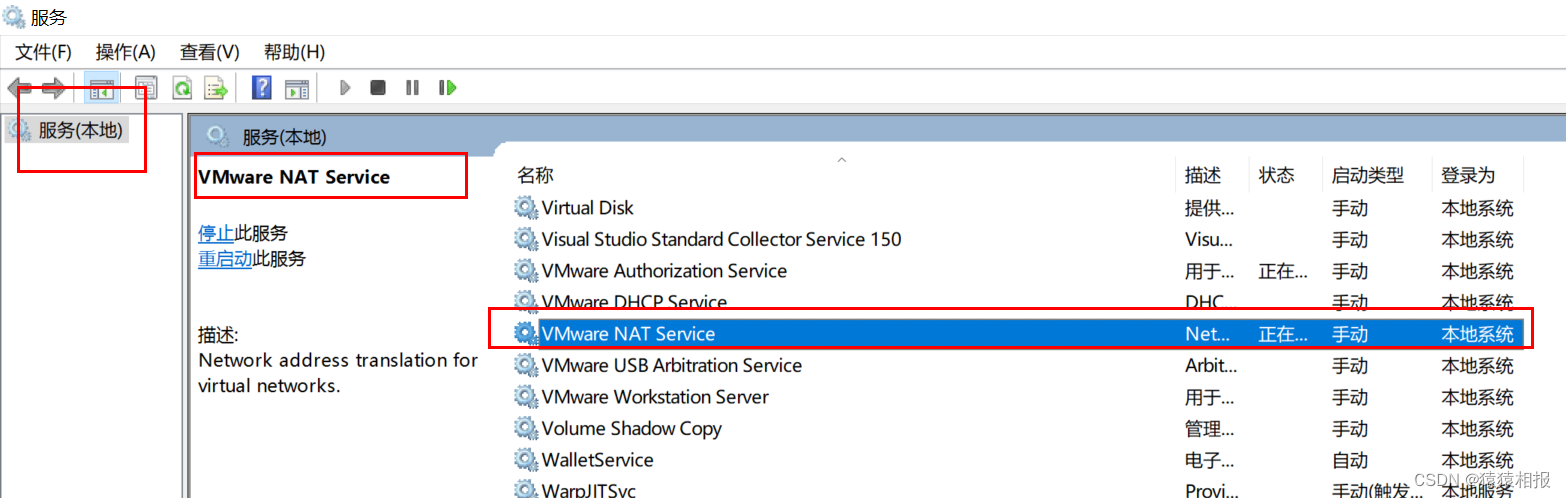Toggle the show/hide action pane icon
This screenshot has width=1566, height=498.
coord(296,88)
